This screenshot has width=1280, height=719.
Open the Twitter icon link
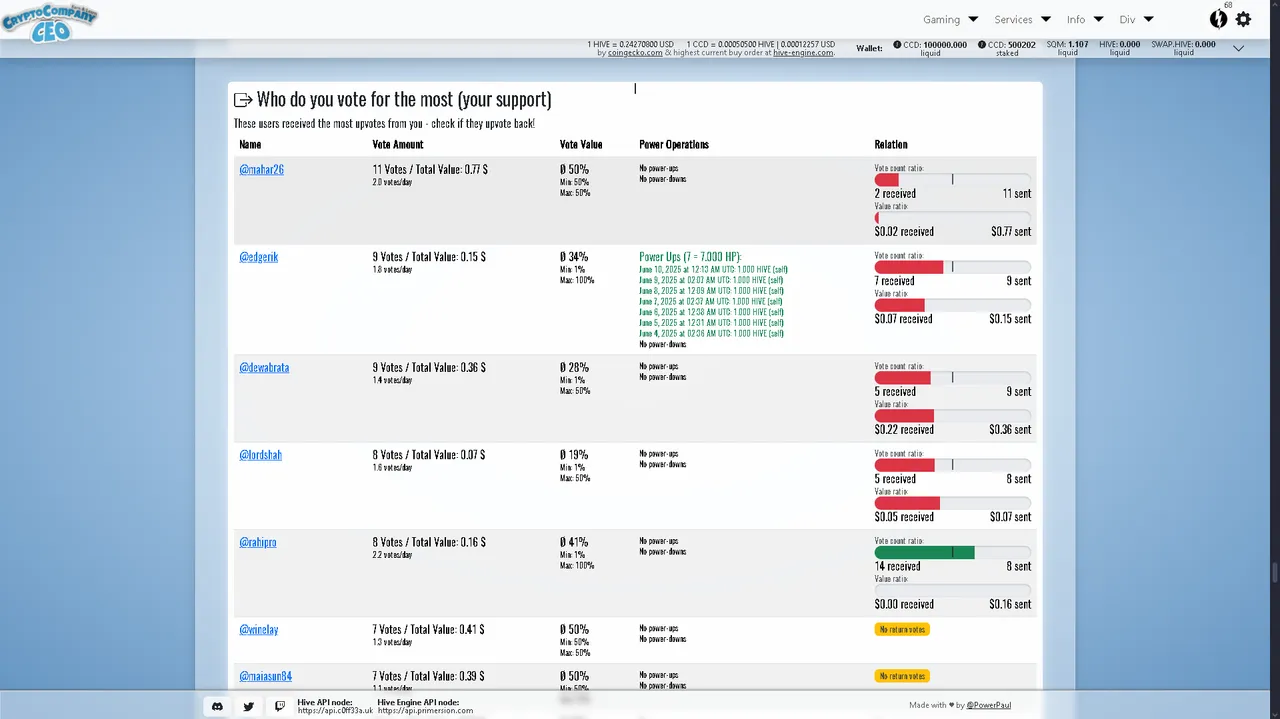[249, 706]
